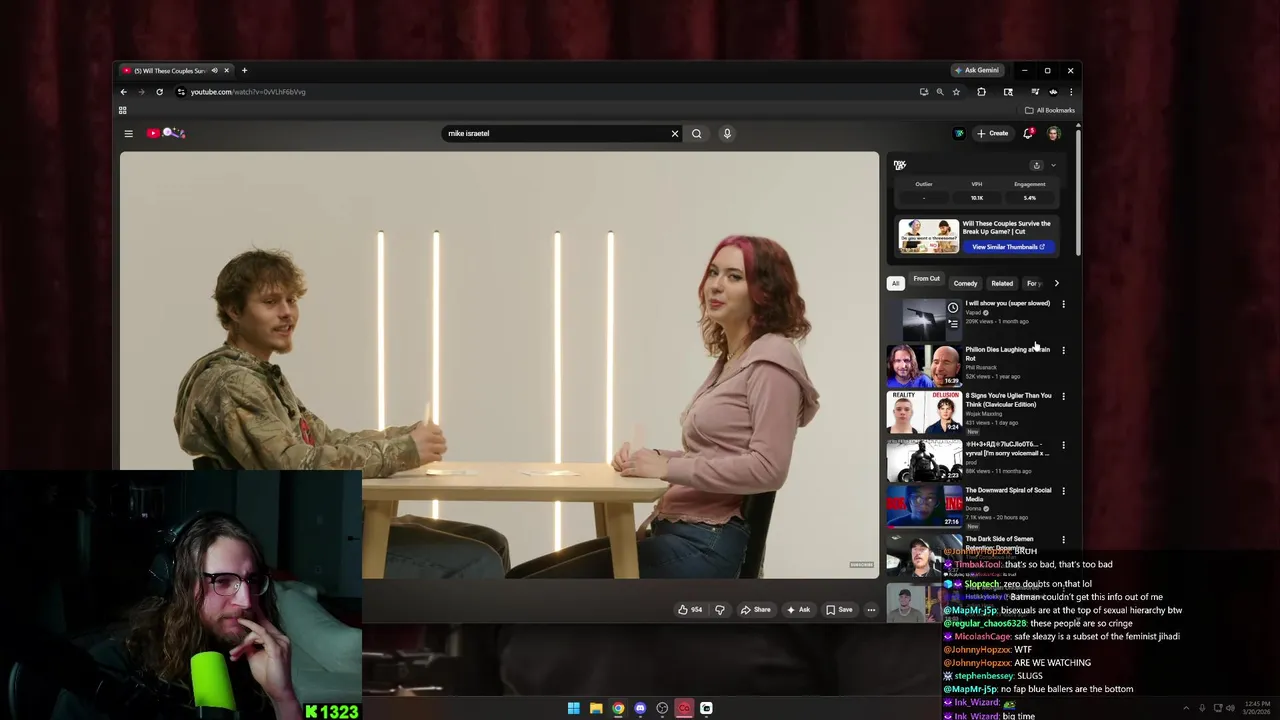Open volume control in system tray

click(x=1230, y=708)
